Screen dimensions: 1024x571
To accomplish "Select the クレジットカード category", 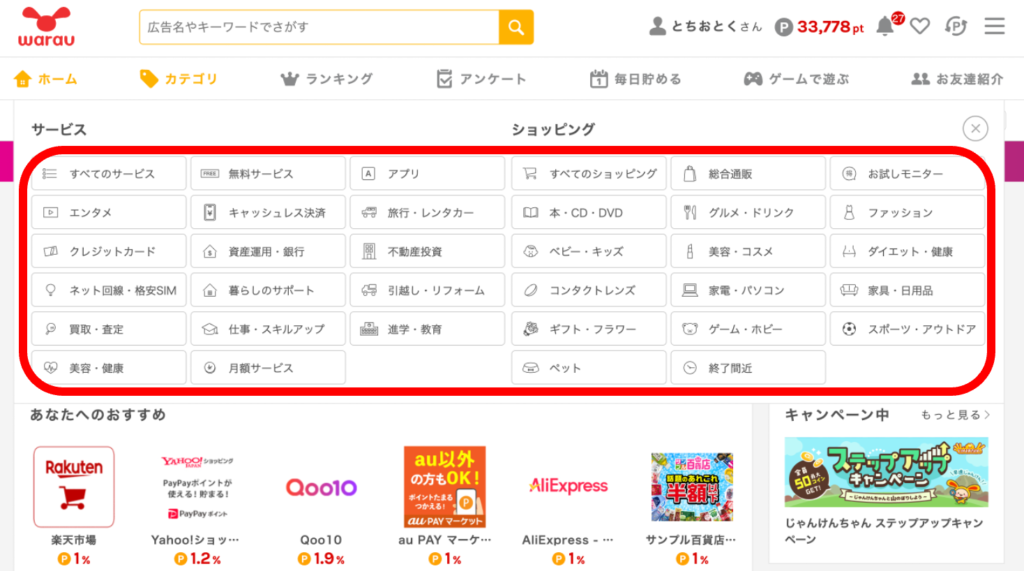I will coord(109,252).
